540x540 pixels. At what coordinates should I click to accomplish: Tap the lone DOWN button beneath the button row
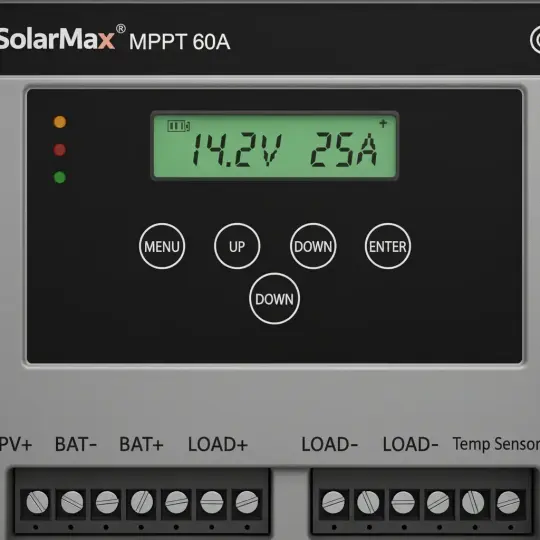tap(274, 299)
